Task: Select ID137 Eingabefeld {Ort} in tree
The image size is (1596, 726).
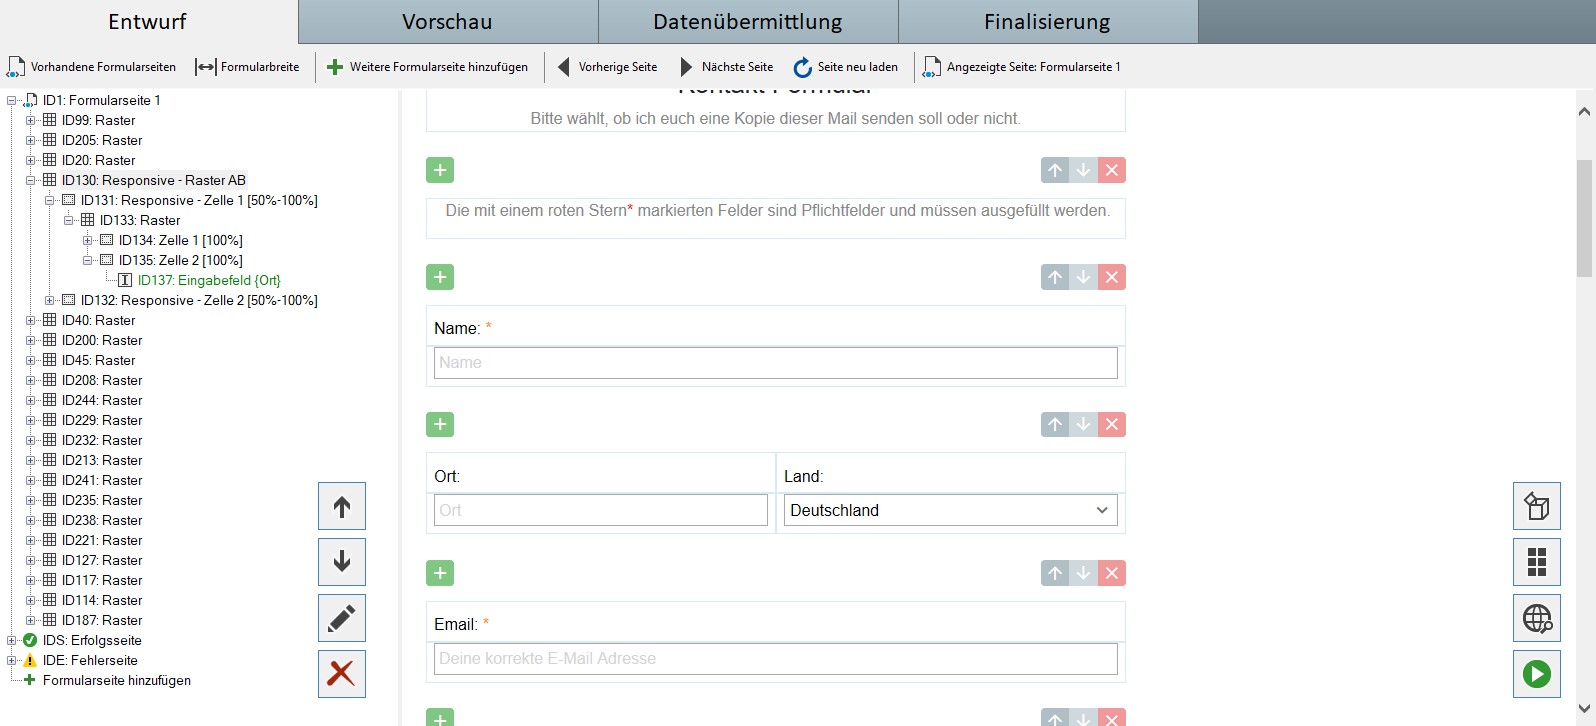Action: 208,280
